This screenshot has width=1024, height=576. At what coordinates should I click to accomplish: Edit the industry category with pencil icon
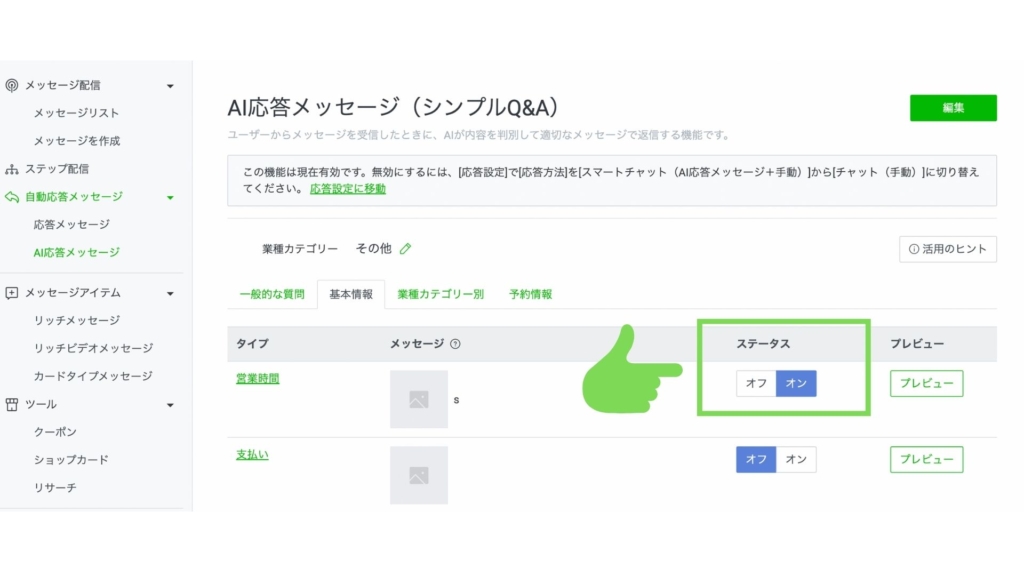click(x=406, y=249)
